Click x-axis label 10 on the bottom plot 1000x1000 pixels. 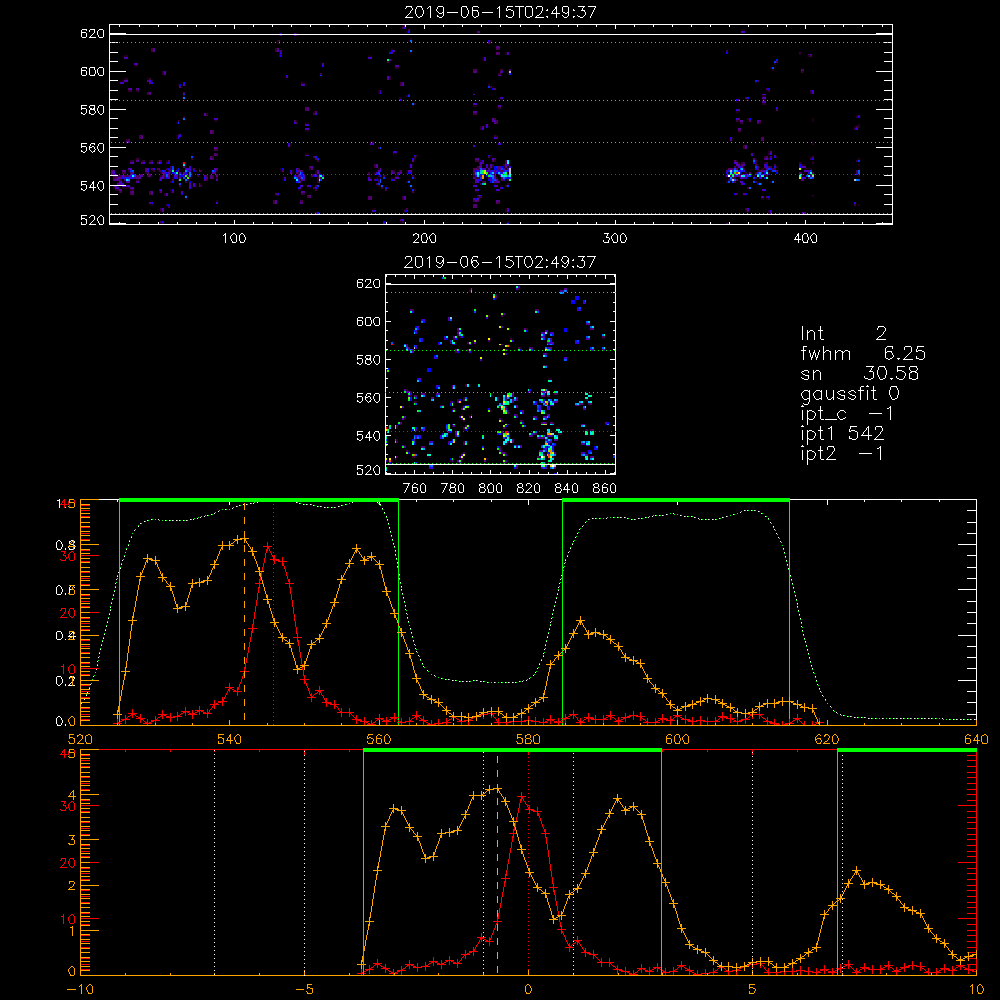[976, 989]
